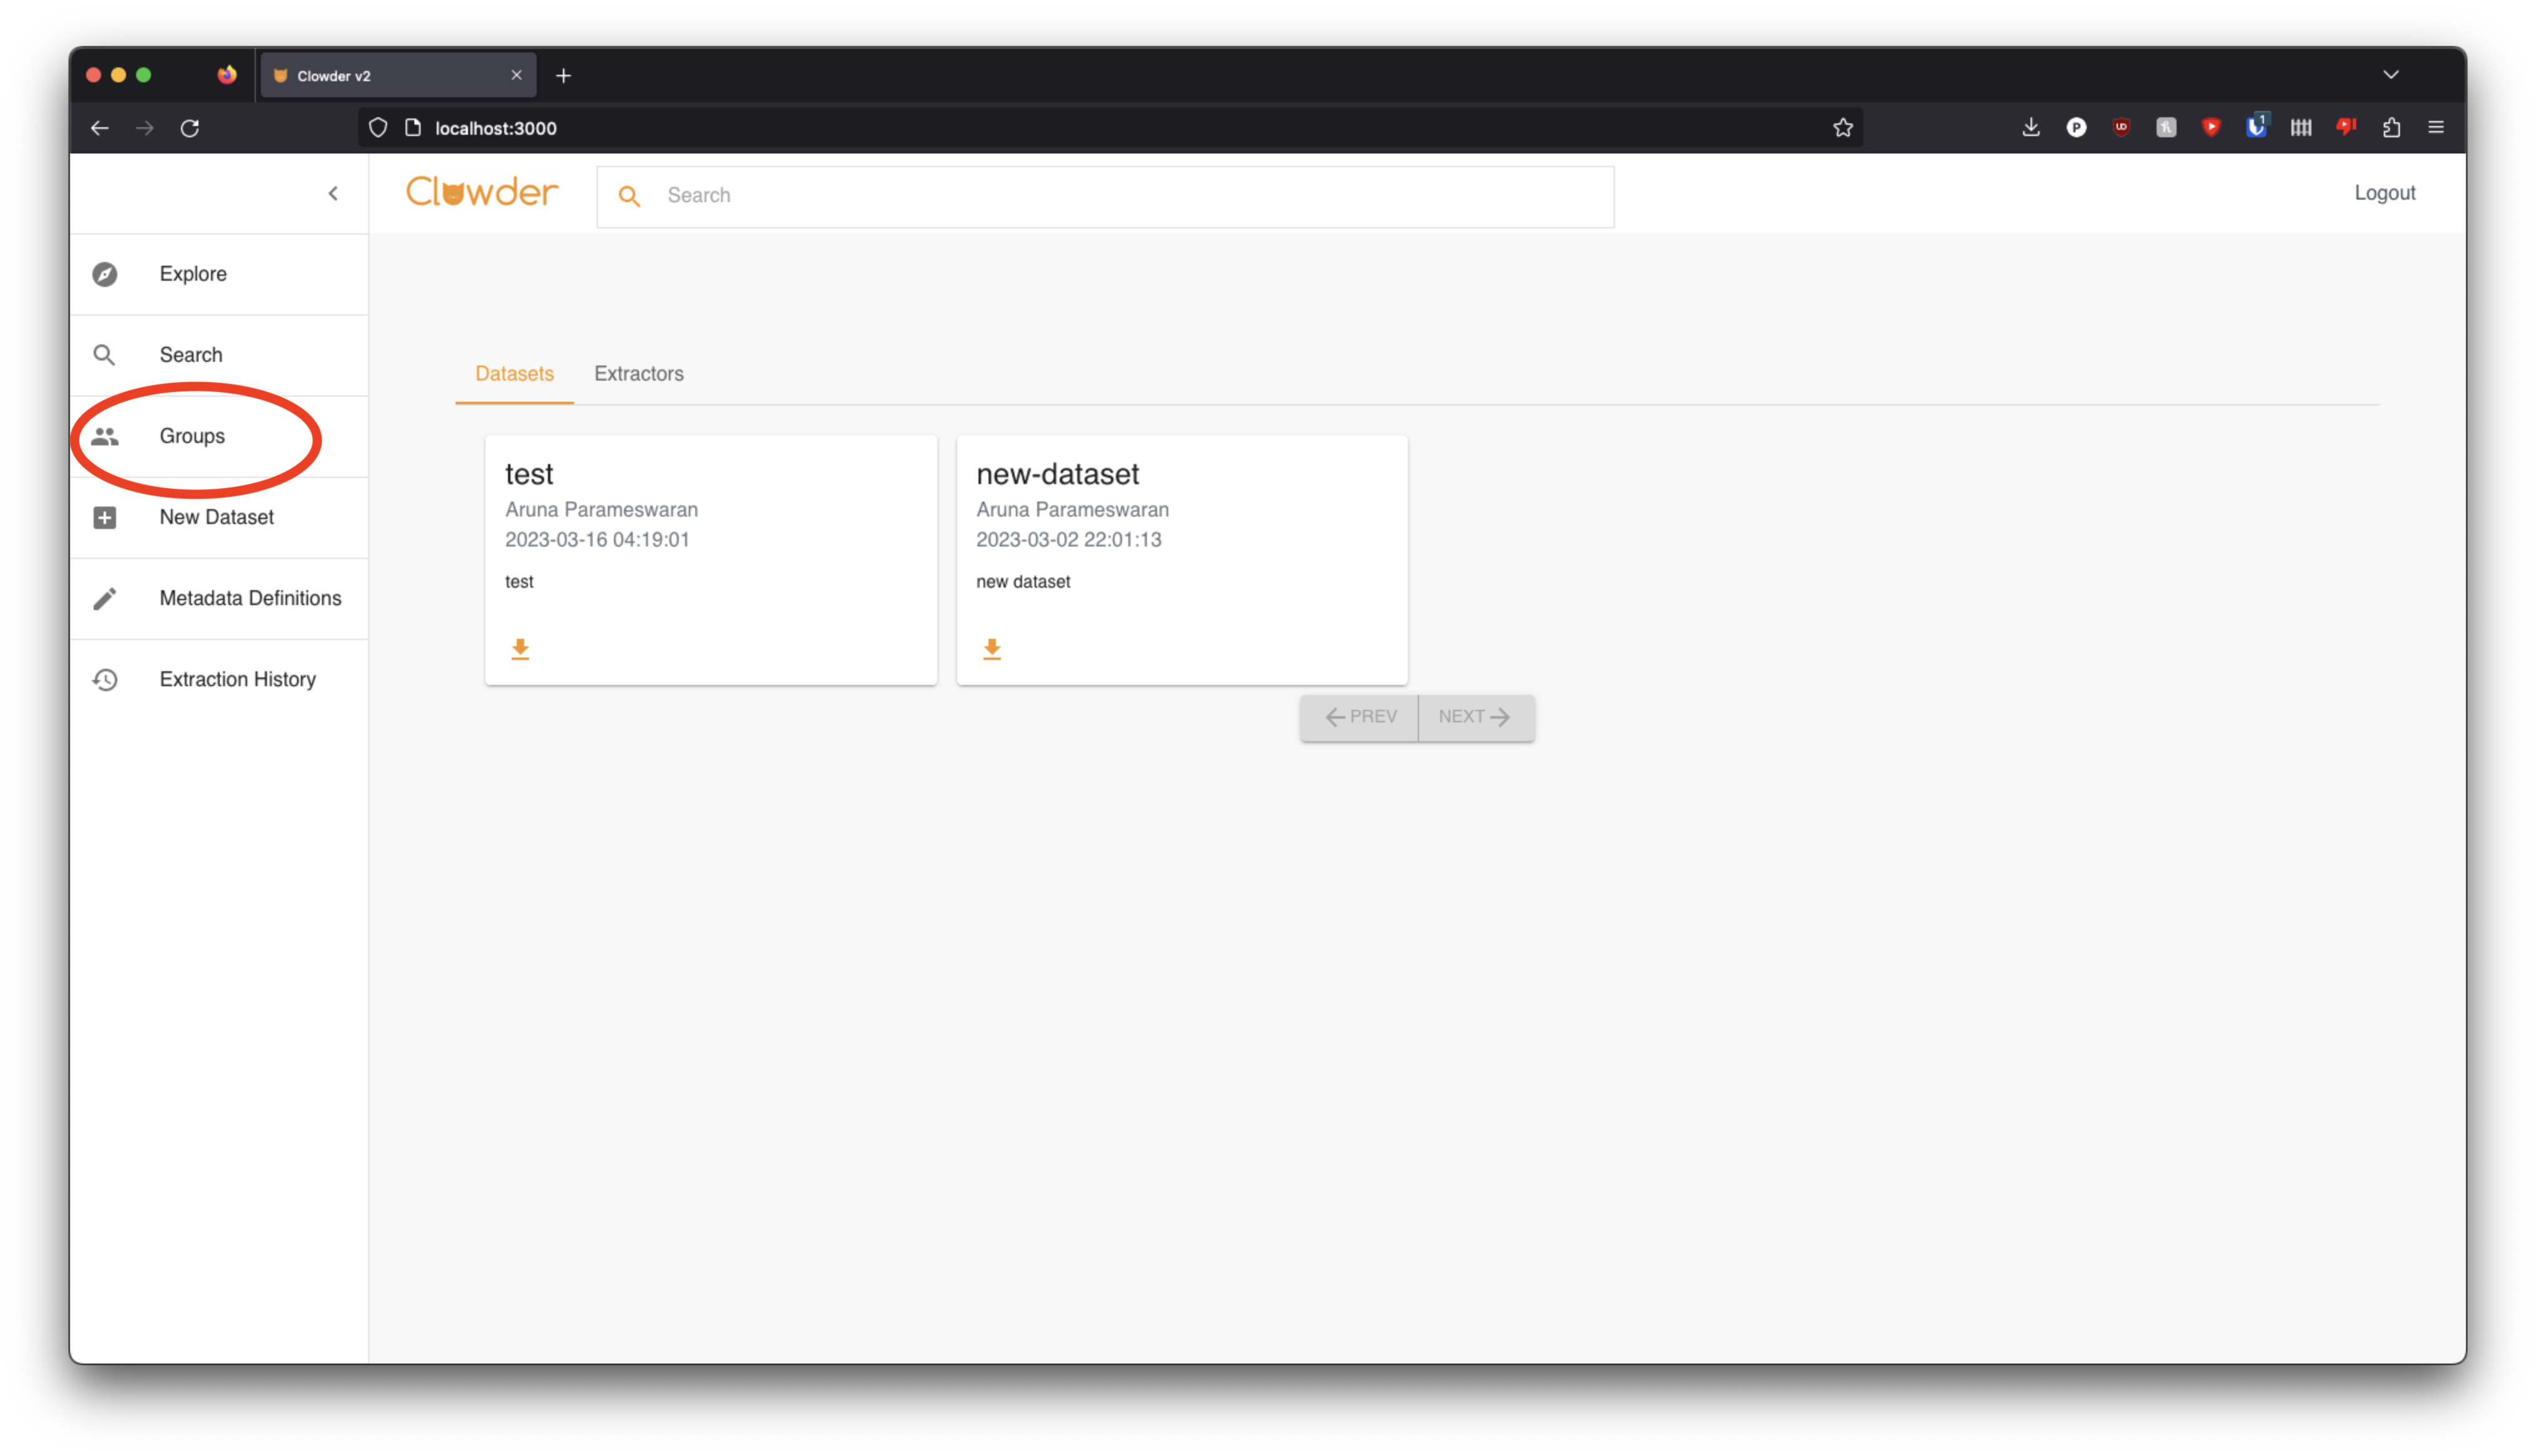The height and width of the screenshot is (1456, 2536).
Task: Expand the browser tab list dropdown
Action: pyautogui.click(x=2390, y=75)
